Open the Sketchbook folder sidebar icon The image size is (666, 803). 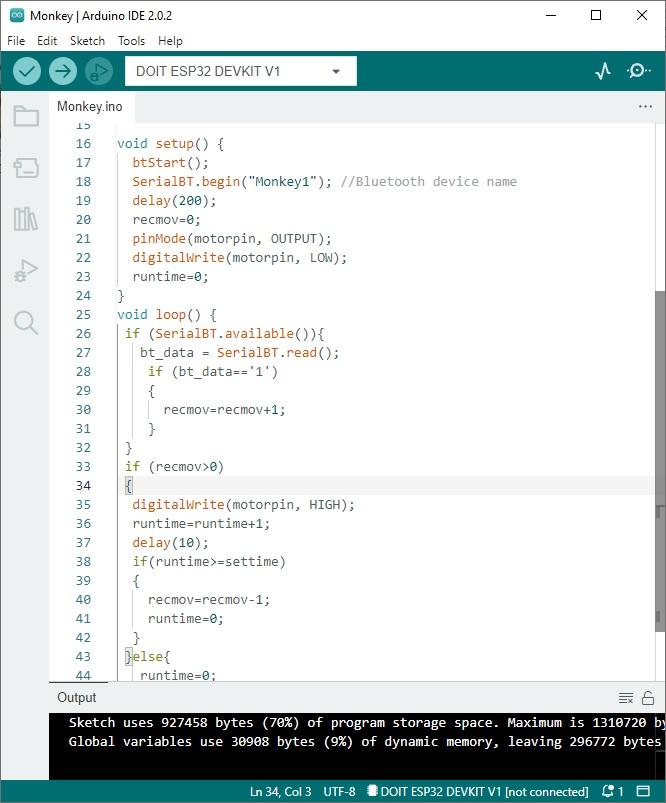tap(26, 116)
